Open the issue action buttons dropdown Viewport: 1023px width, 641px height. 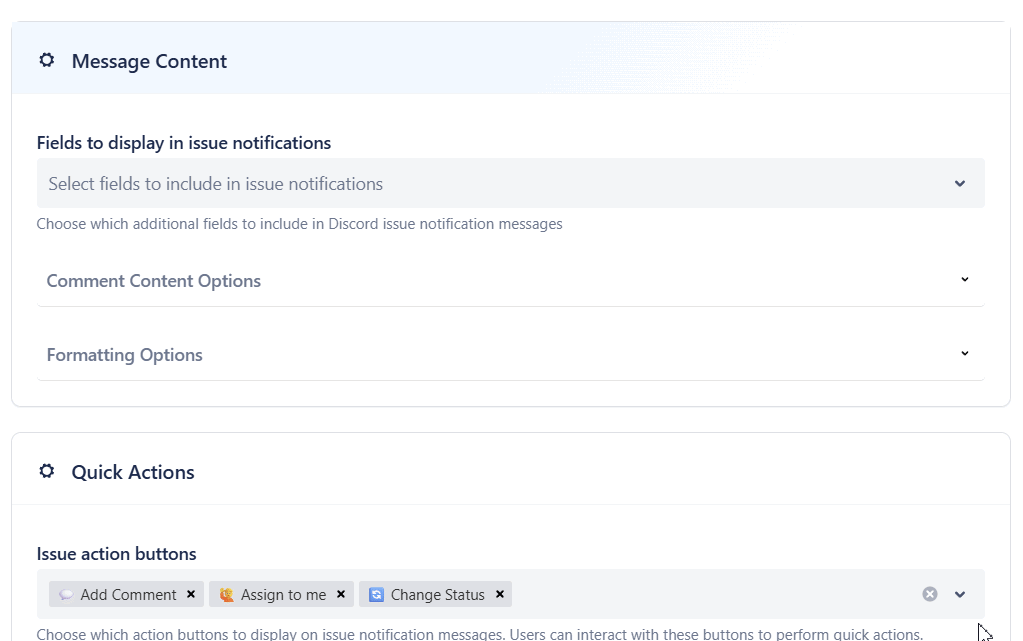pyautogui.click(x=959, y=594)
